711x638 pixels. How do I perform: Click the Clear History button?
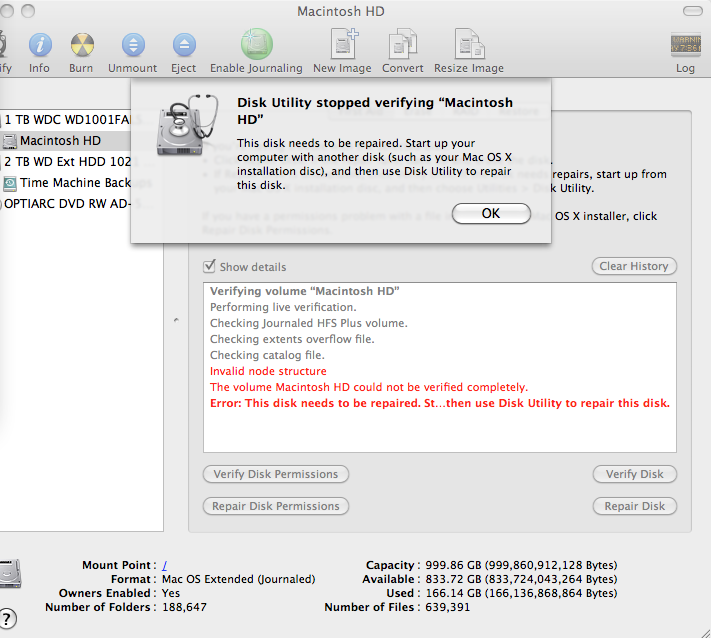click(x=634, y=266)
